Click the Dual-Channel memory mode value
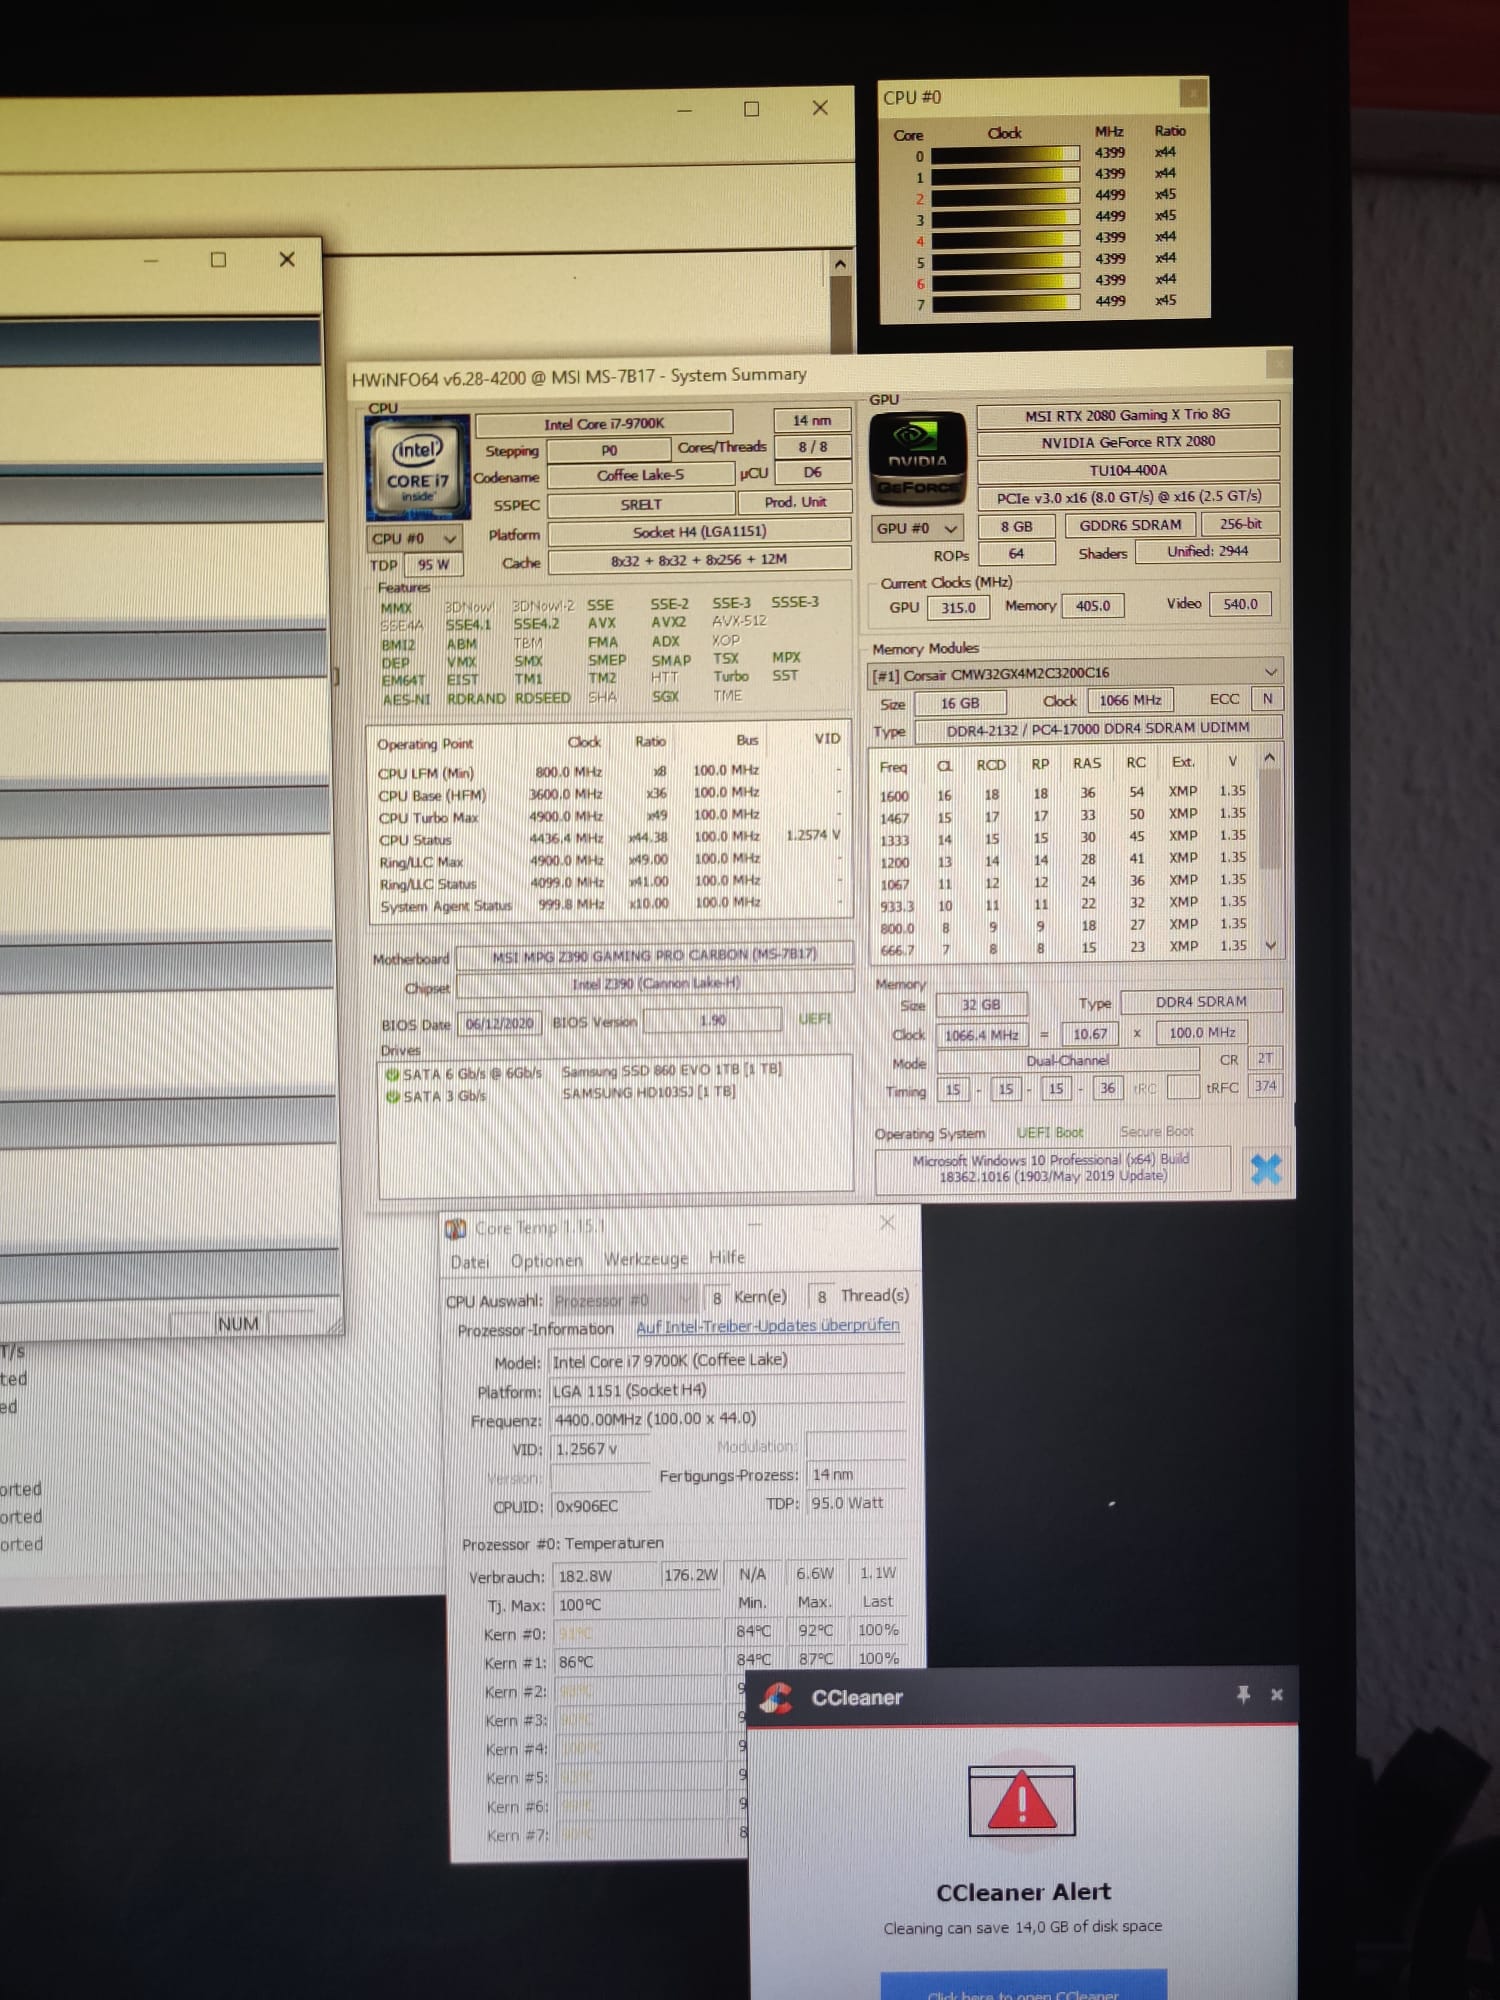 [1068, 1060]
